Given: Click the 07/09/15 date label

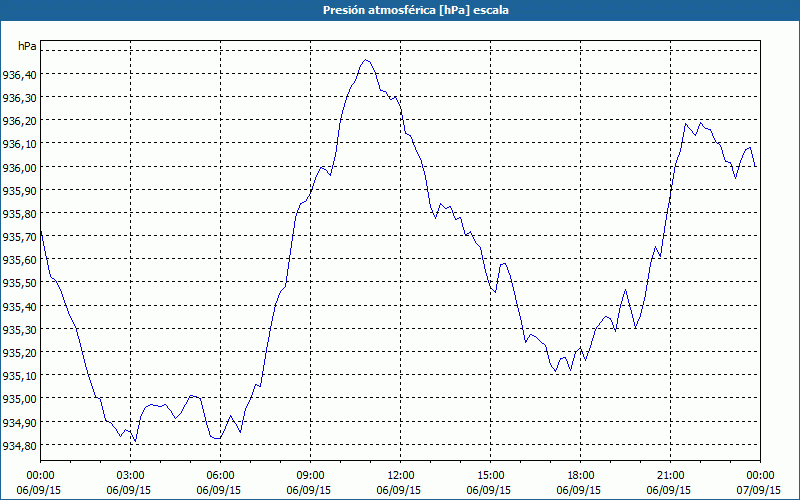Looking at the screenshot, I should pyautogui.click(x=761, y=490).
